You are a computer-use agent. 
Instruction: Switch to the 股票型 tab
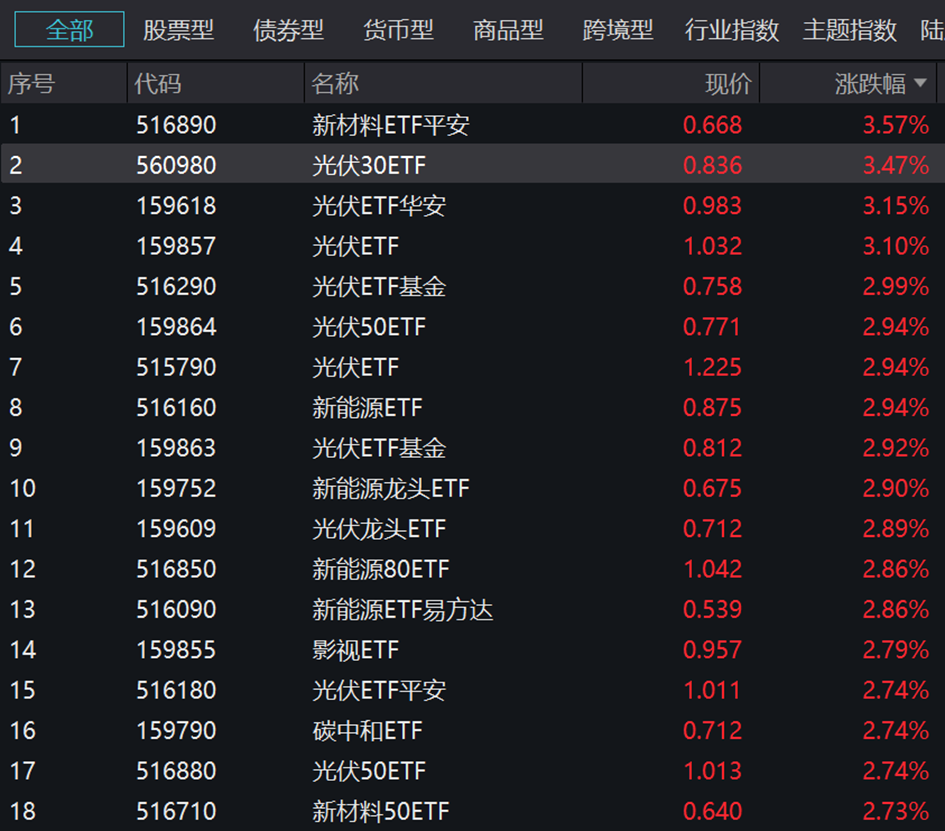point(178,30)
